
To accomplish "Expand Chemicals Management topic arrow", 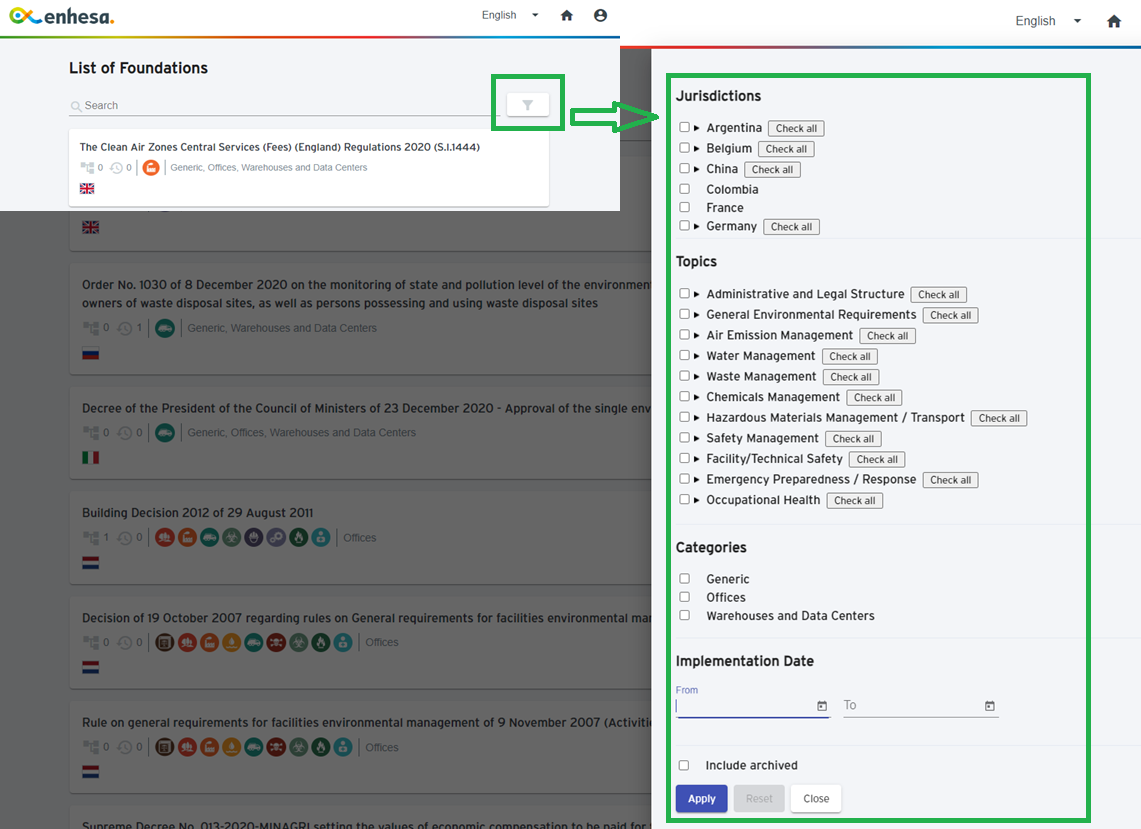I will pos(696,397).
